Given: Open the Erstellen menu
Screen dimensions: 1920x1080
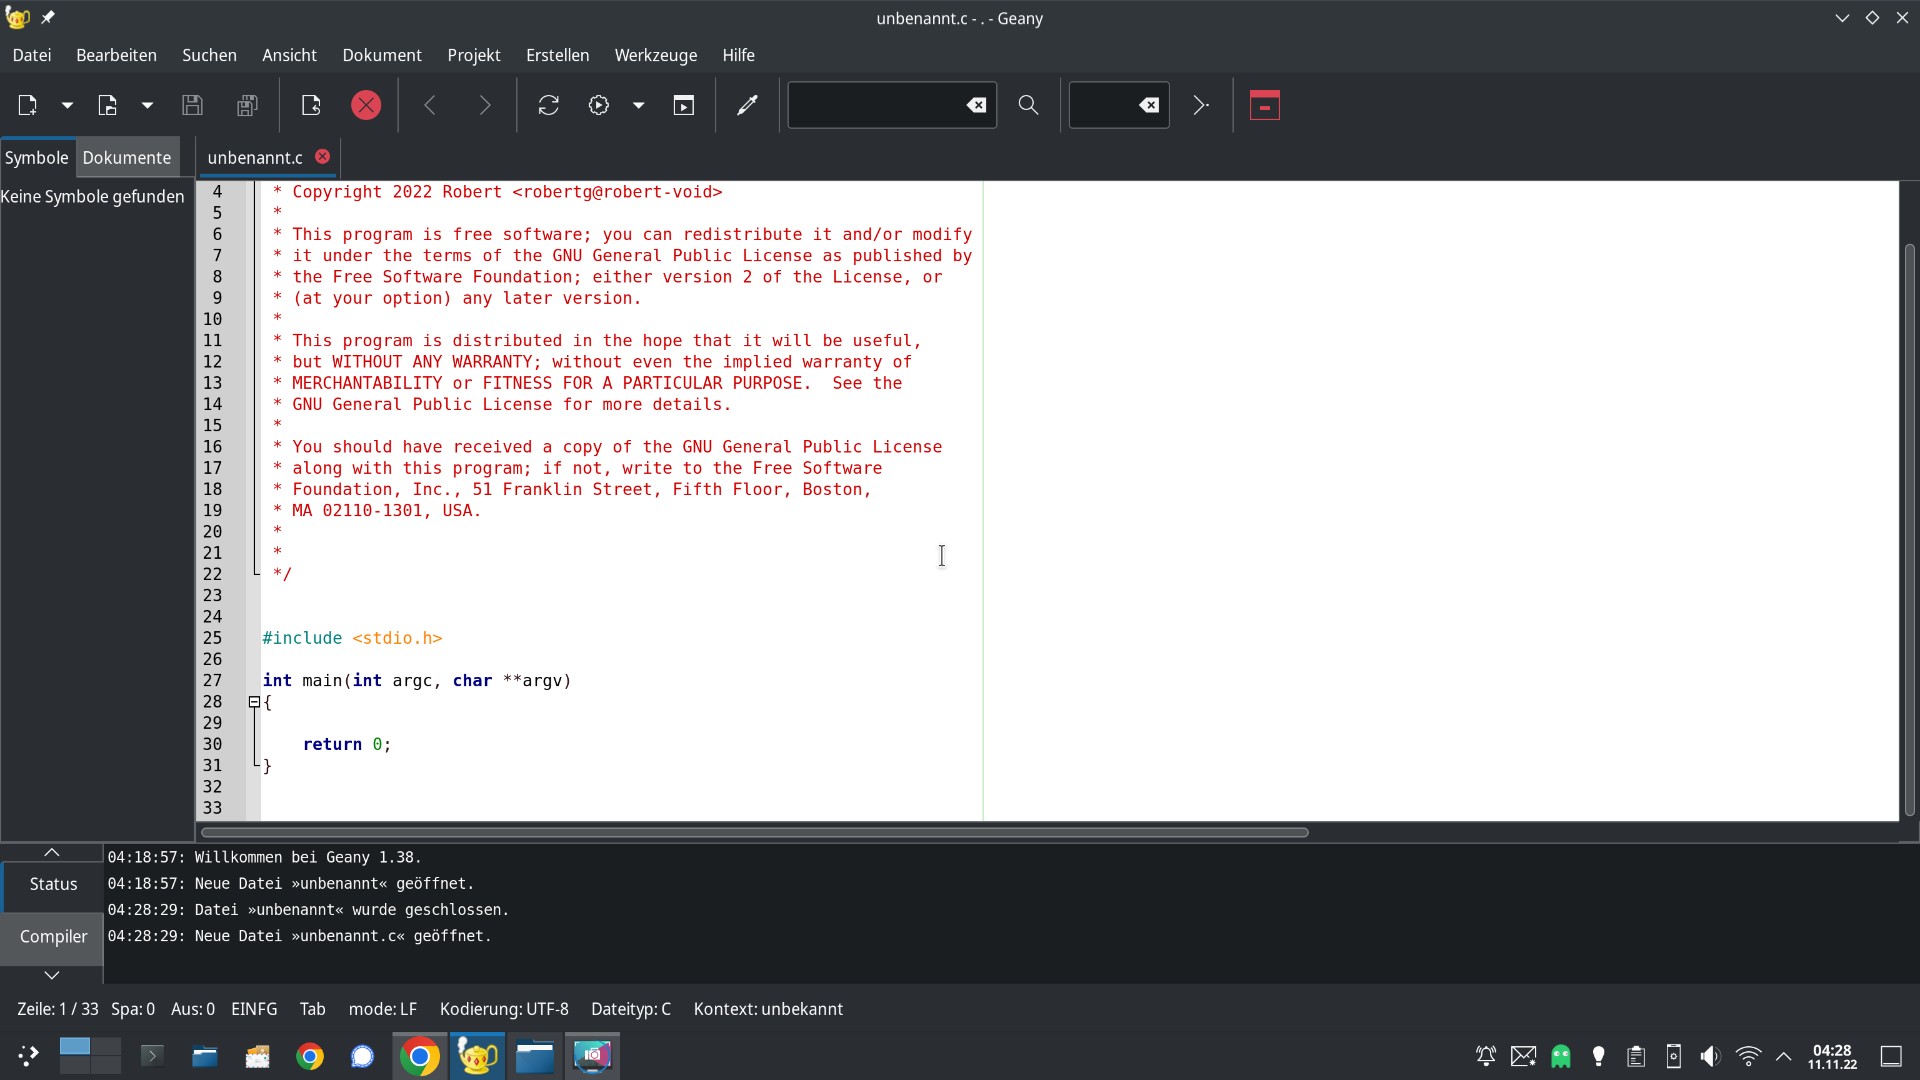Looking at the screenshot, I should tap(557, 55).
